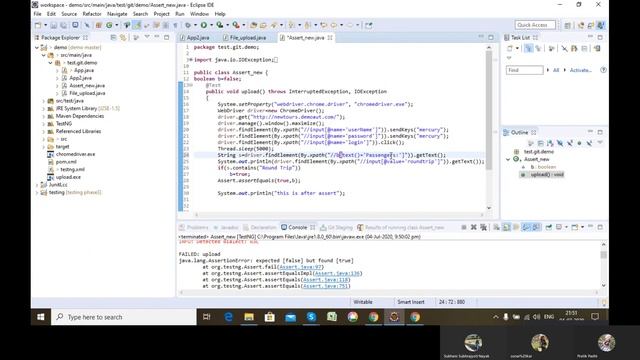The image size is (640, 360).
Task: Open Skype from the Windows taskbar
Action: pyautogui.click(x=311, y=317)
